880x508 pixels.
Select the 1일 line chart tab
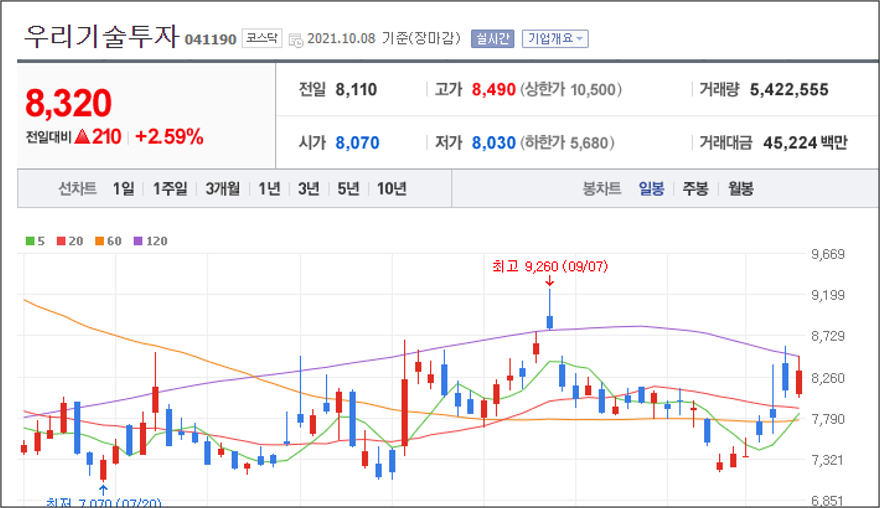click(x=123, y=189)
